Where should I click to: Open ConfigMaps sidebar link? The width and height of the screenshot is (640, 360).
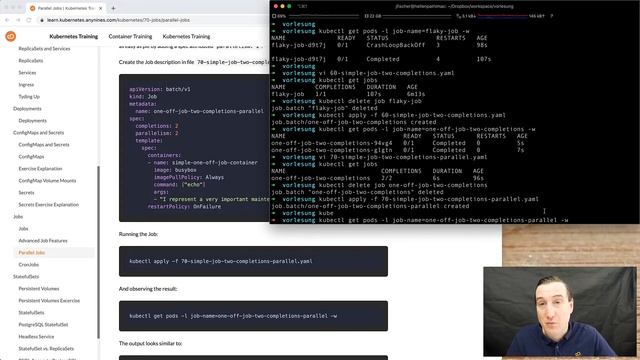[31, 157]
